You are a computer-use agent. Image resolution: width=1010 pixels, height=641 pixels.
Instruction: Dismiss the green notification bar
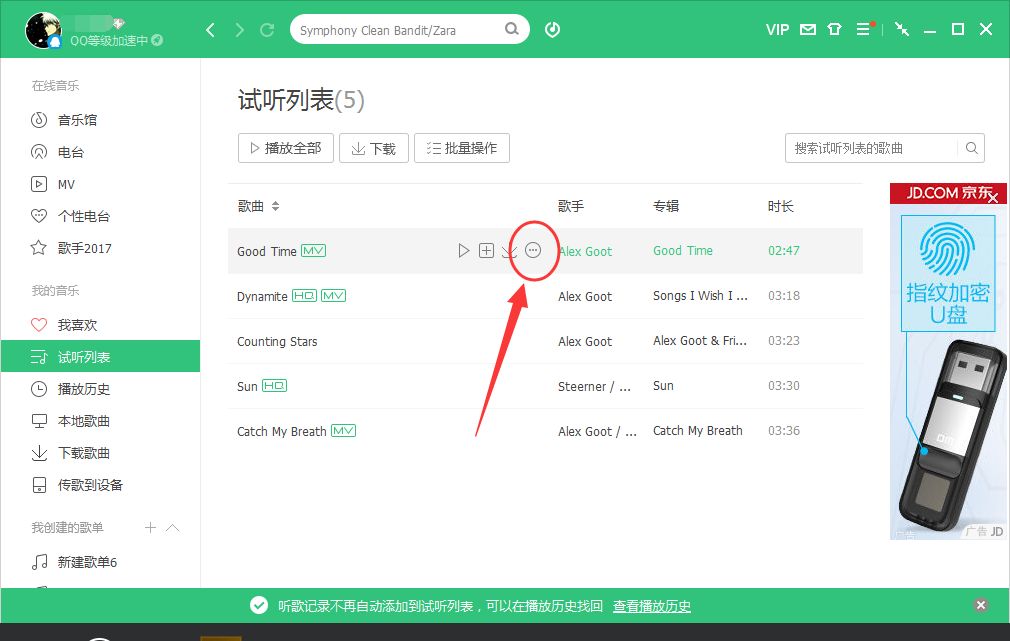[981, 606]
